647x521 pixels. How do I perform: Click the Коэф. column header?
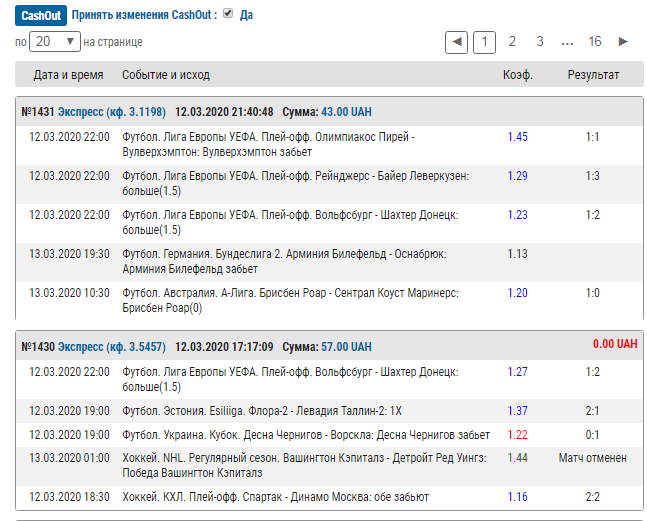click(x=518, y=75)
